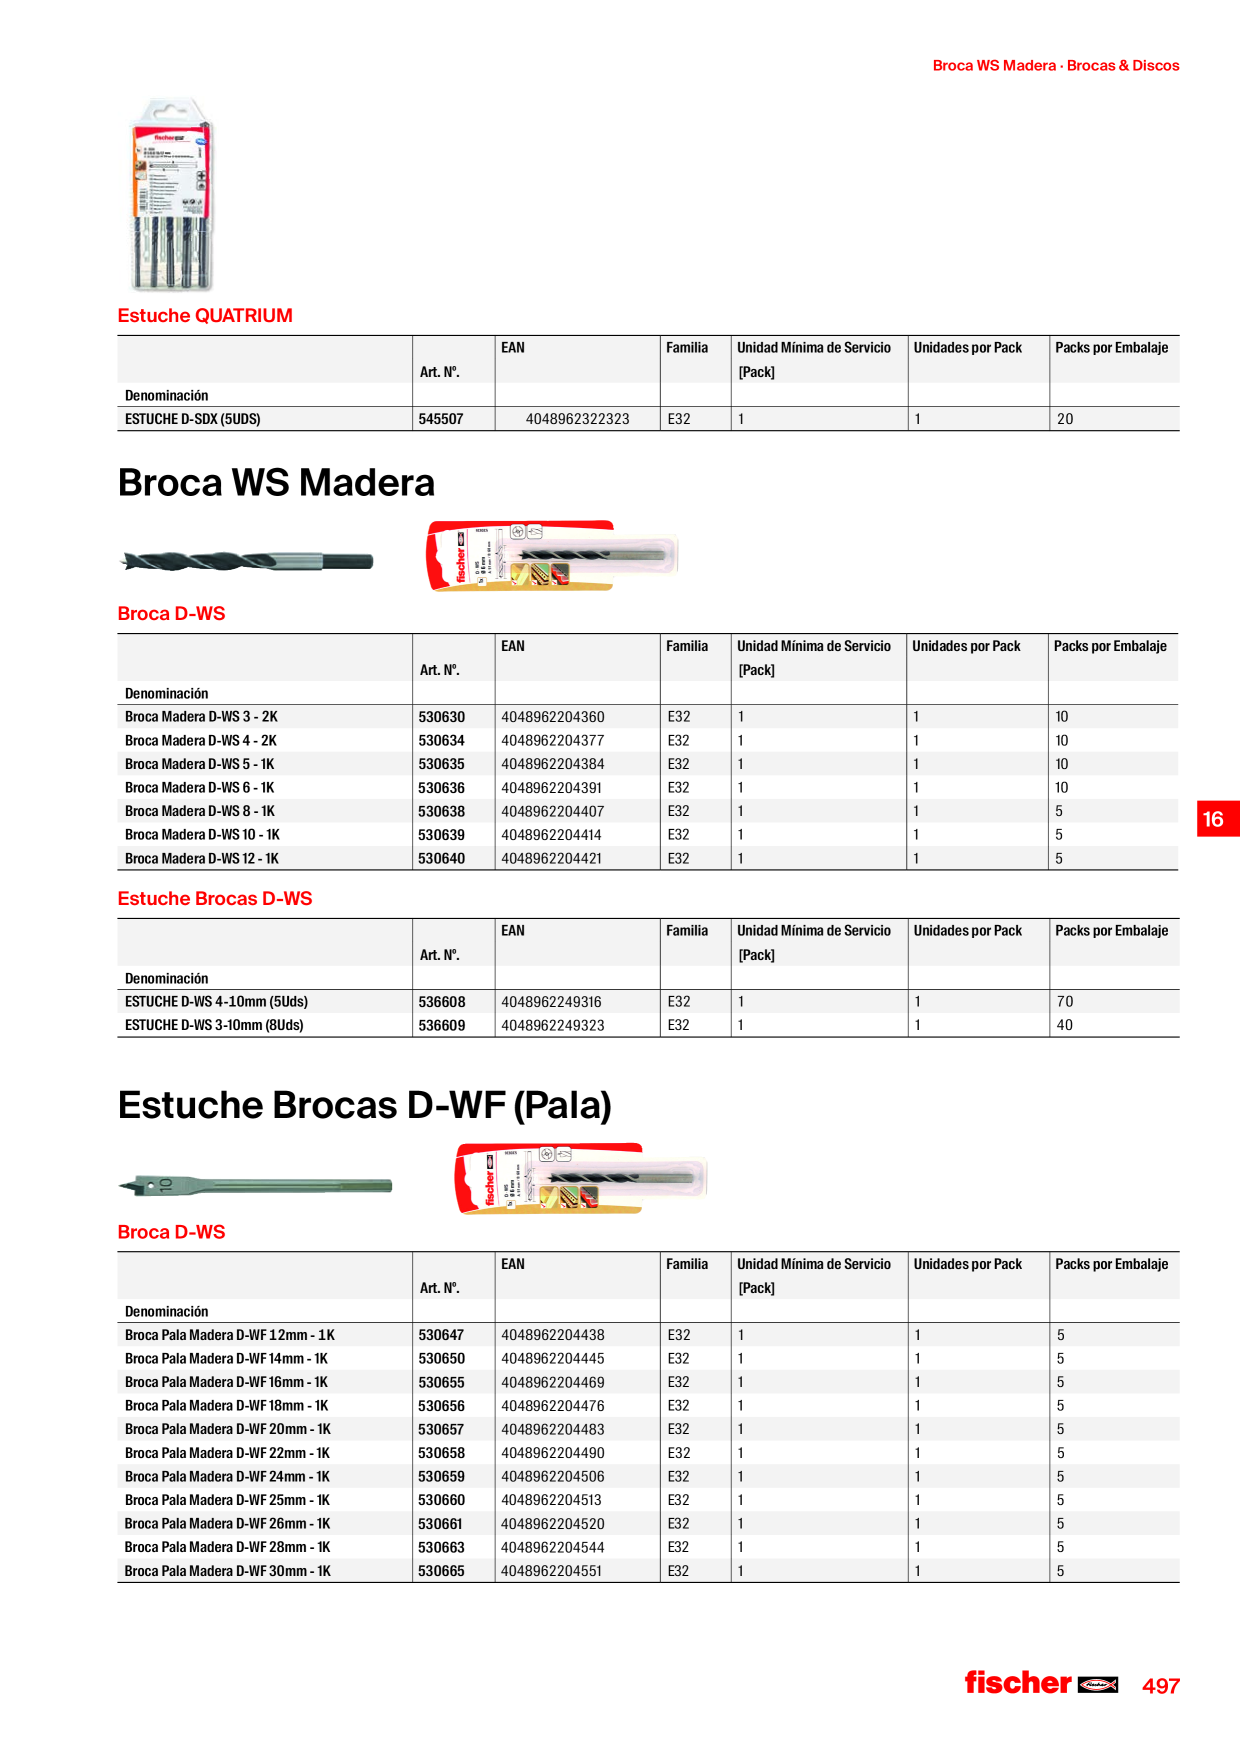Select EAN 4048962322323
1240x1754 pixels.
coord(578,419)
